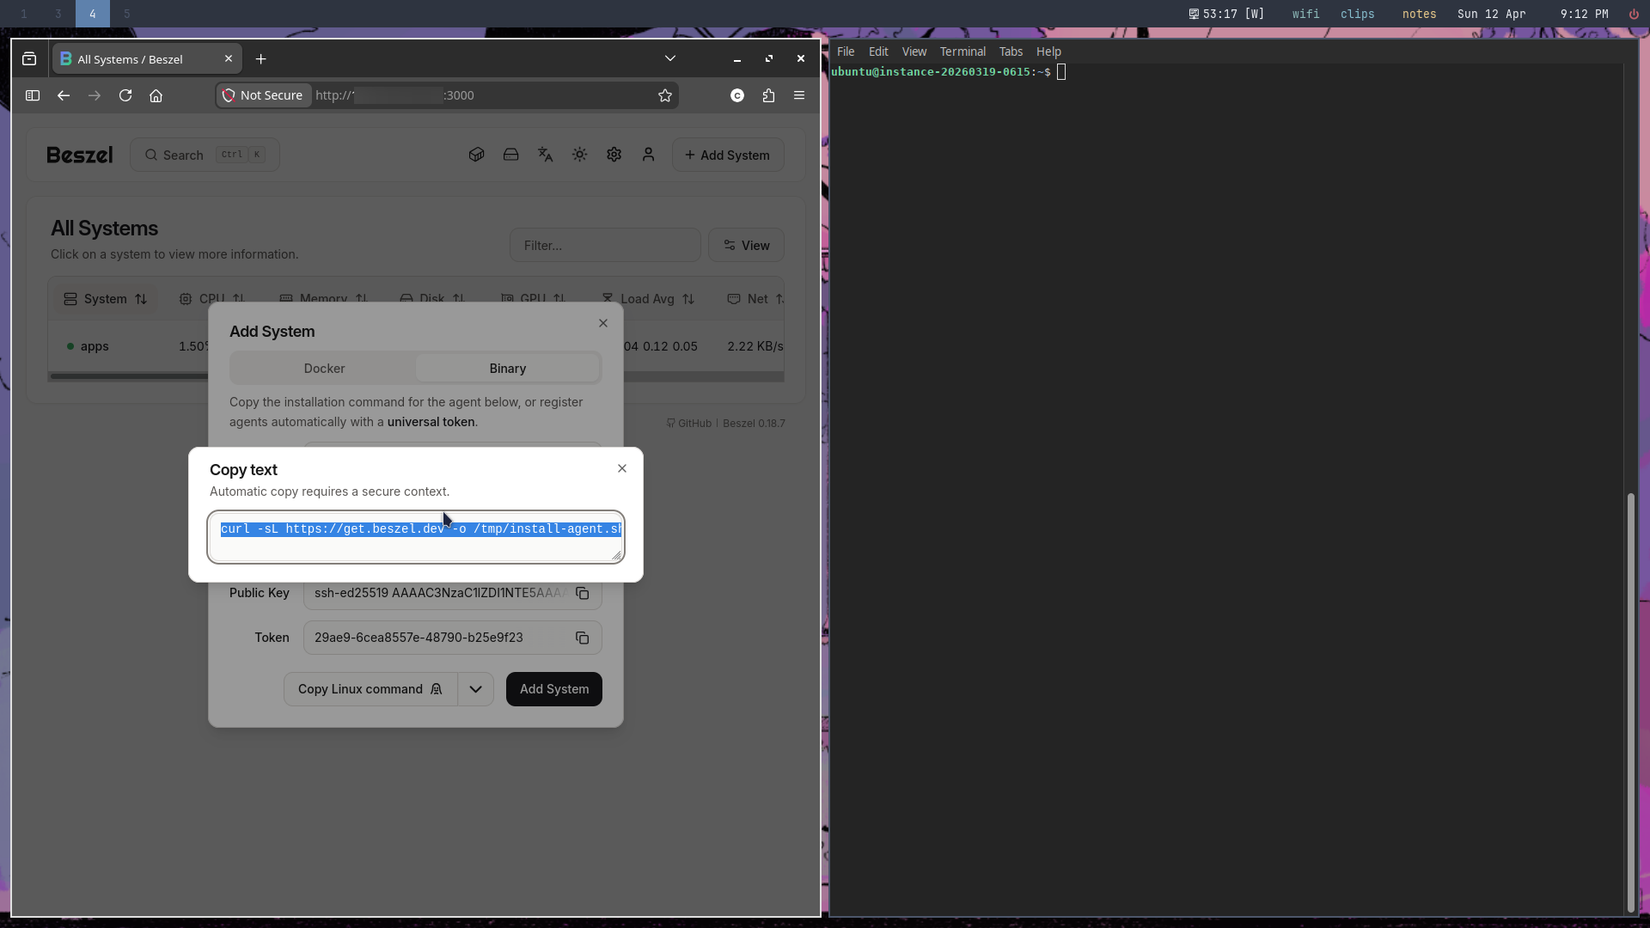Image resolution: width=1650 pixels, height=928 pixels.
Task: Open the drive icon in the Beszel header
Action: [511, 155]
